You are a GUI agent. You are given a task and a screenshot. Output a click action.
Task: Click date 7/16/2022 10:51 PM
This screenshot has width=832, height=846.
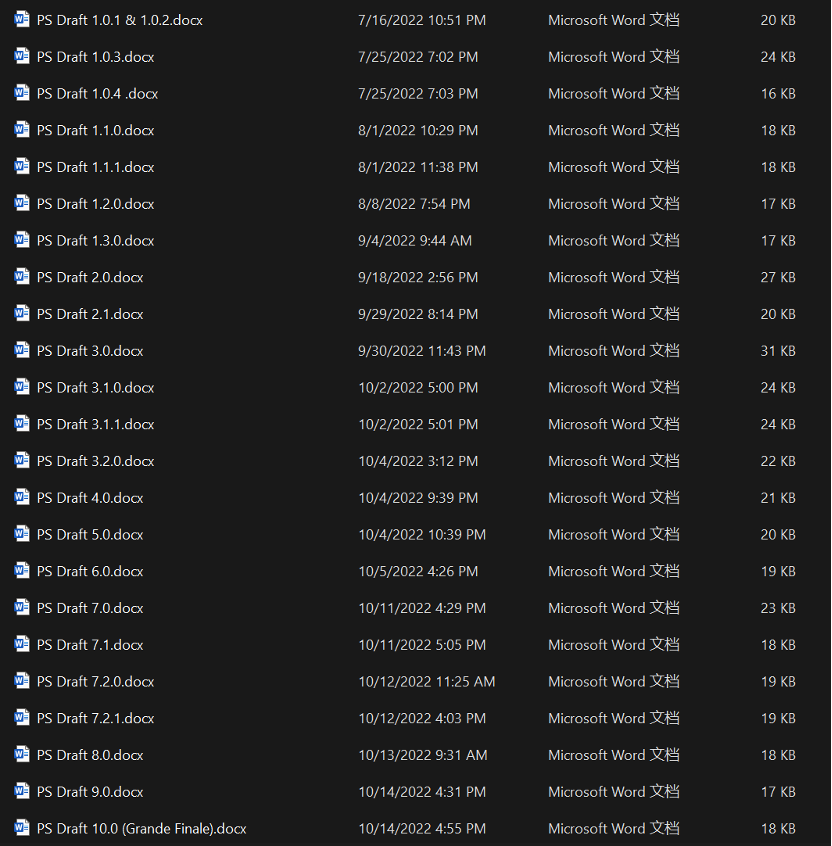tap(422, 21)
